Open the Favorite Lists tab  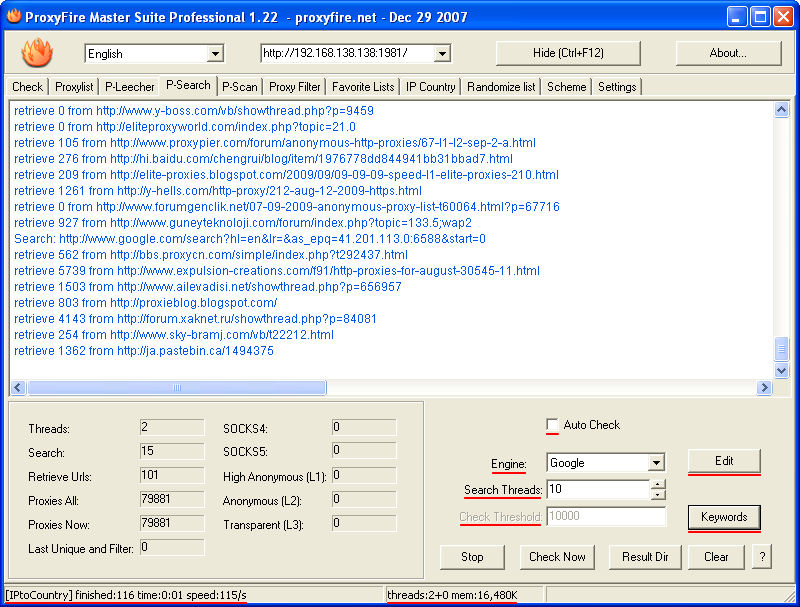pos(363,87)
